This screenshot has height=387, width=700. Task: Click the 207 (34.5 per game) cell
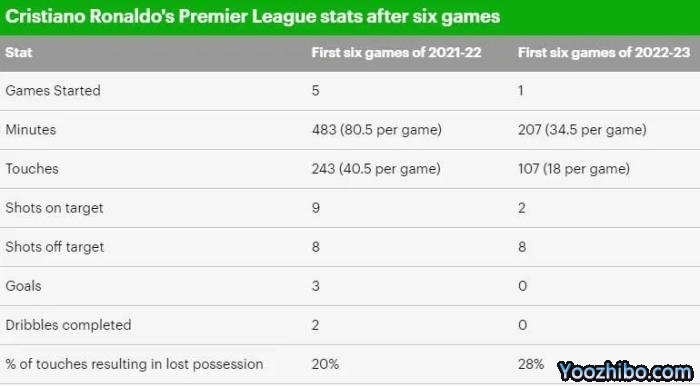[x=582, y=130]
